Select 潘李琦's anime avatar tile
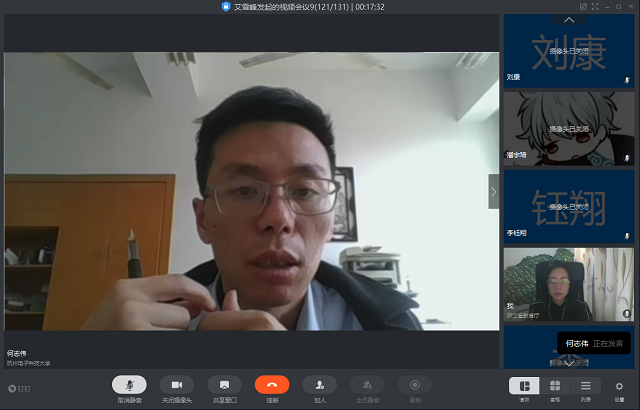640x410 pixels. click(x=568, y=128)
